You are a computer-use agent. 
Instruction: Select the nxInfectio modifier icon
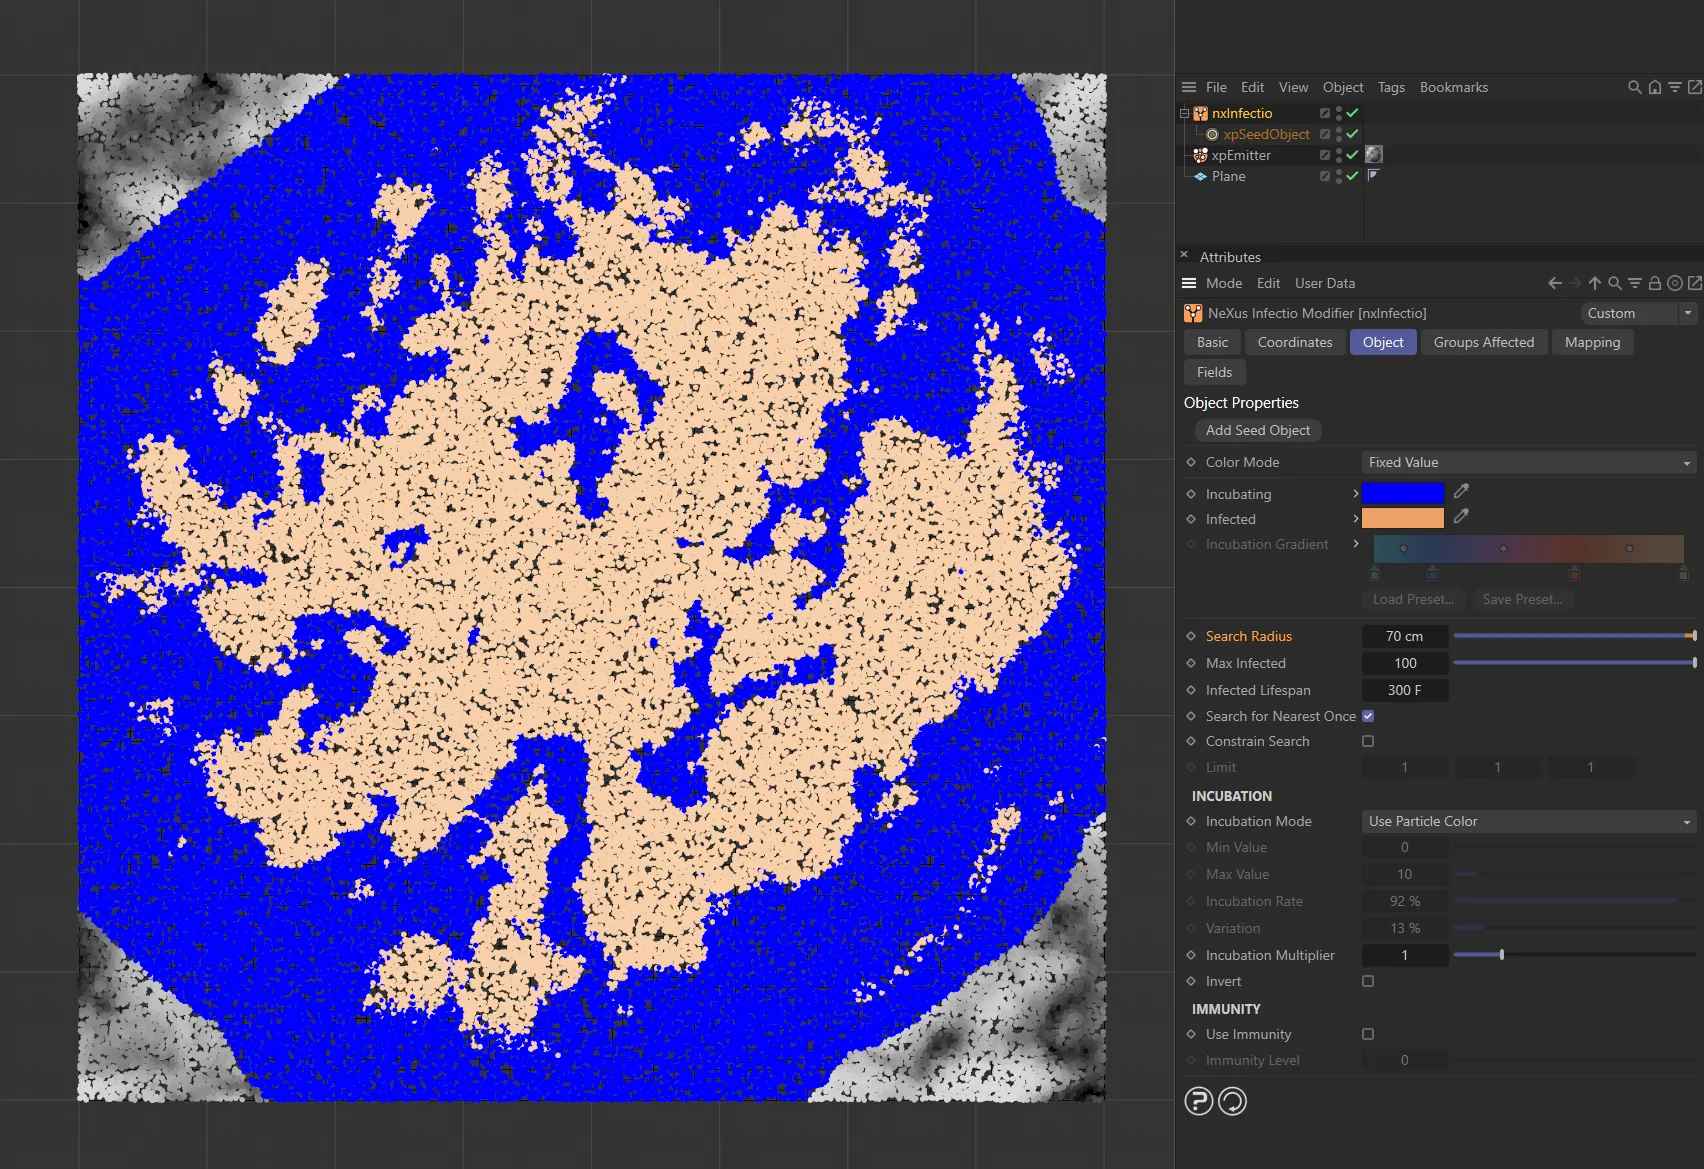coord(1199,113)
